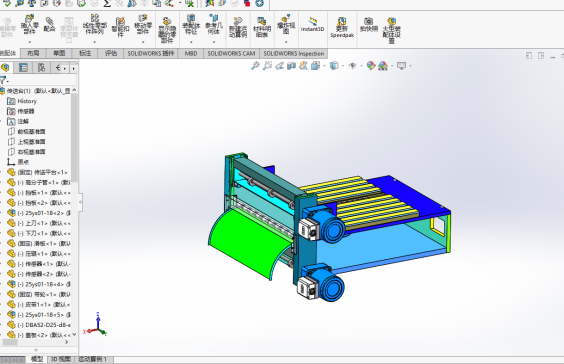564x364 pixels.
Task: Open dropdown arrow under Insert Components (插入零部件)
Action: click(29, 42)
